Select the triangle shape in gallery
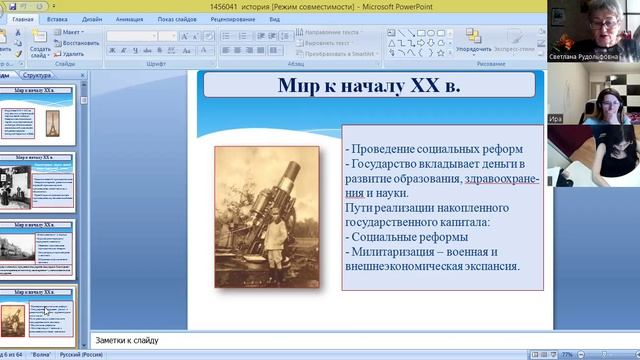The width and height of the screenshot is (640, 360). [x=391, y=43]
